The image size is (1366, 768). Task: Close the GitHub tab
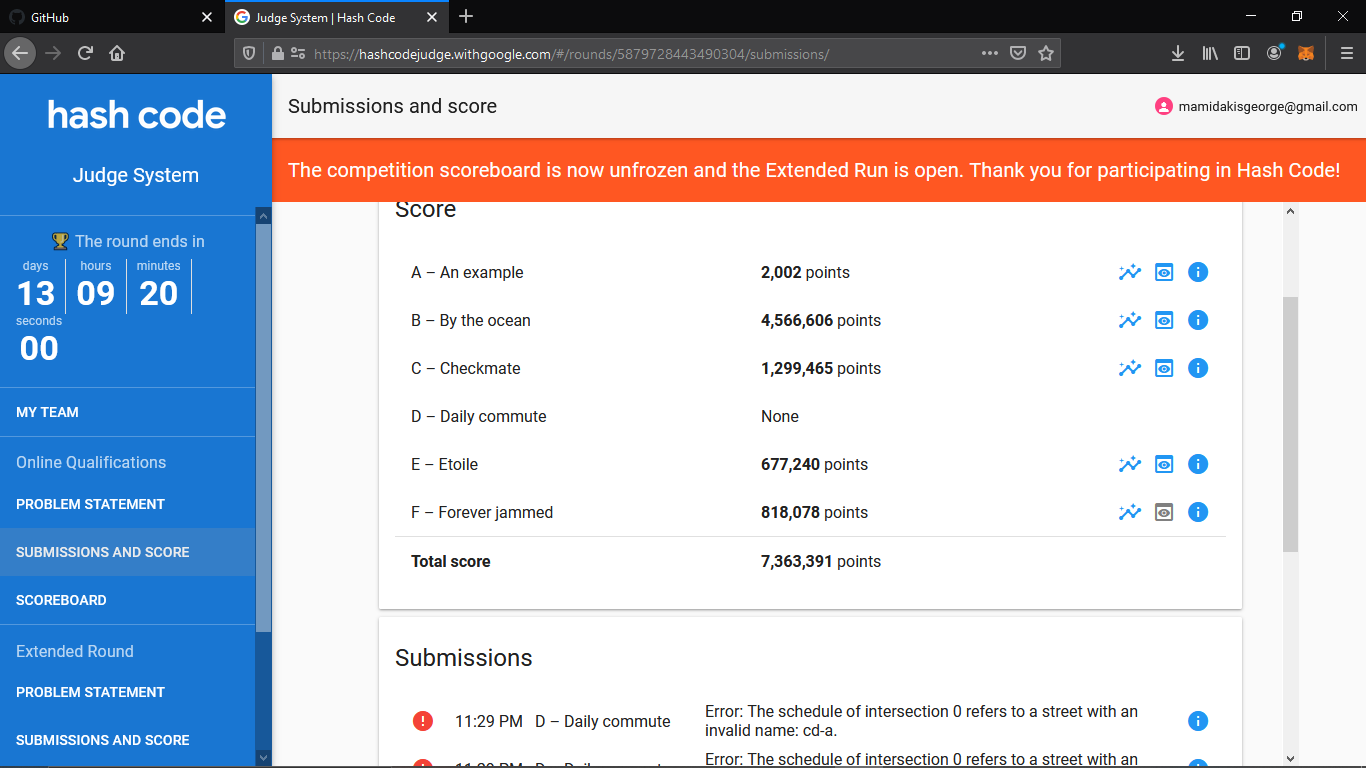click(207, 17)
